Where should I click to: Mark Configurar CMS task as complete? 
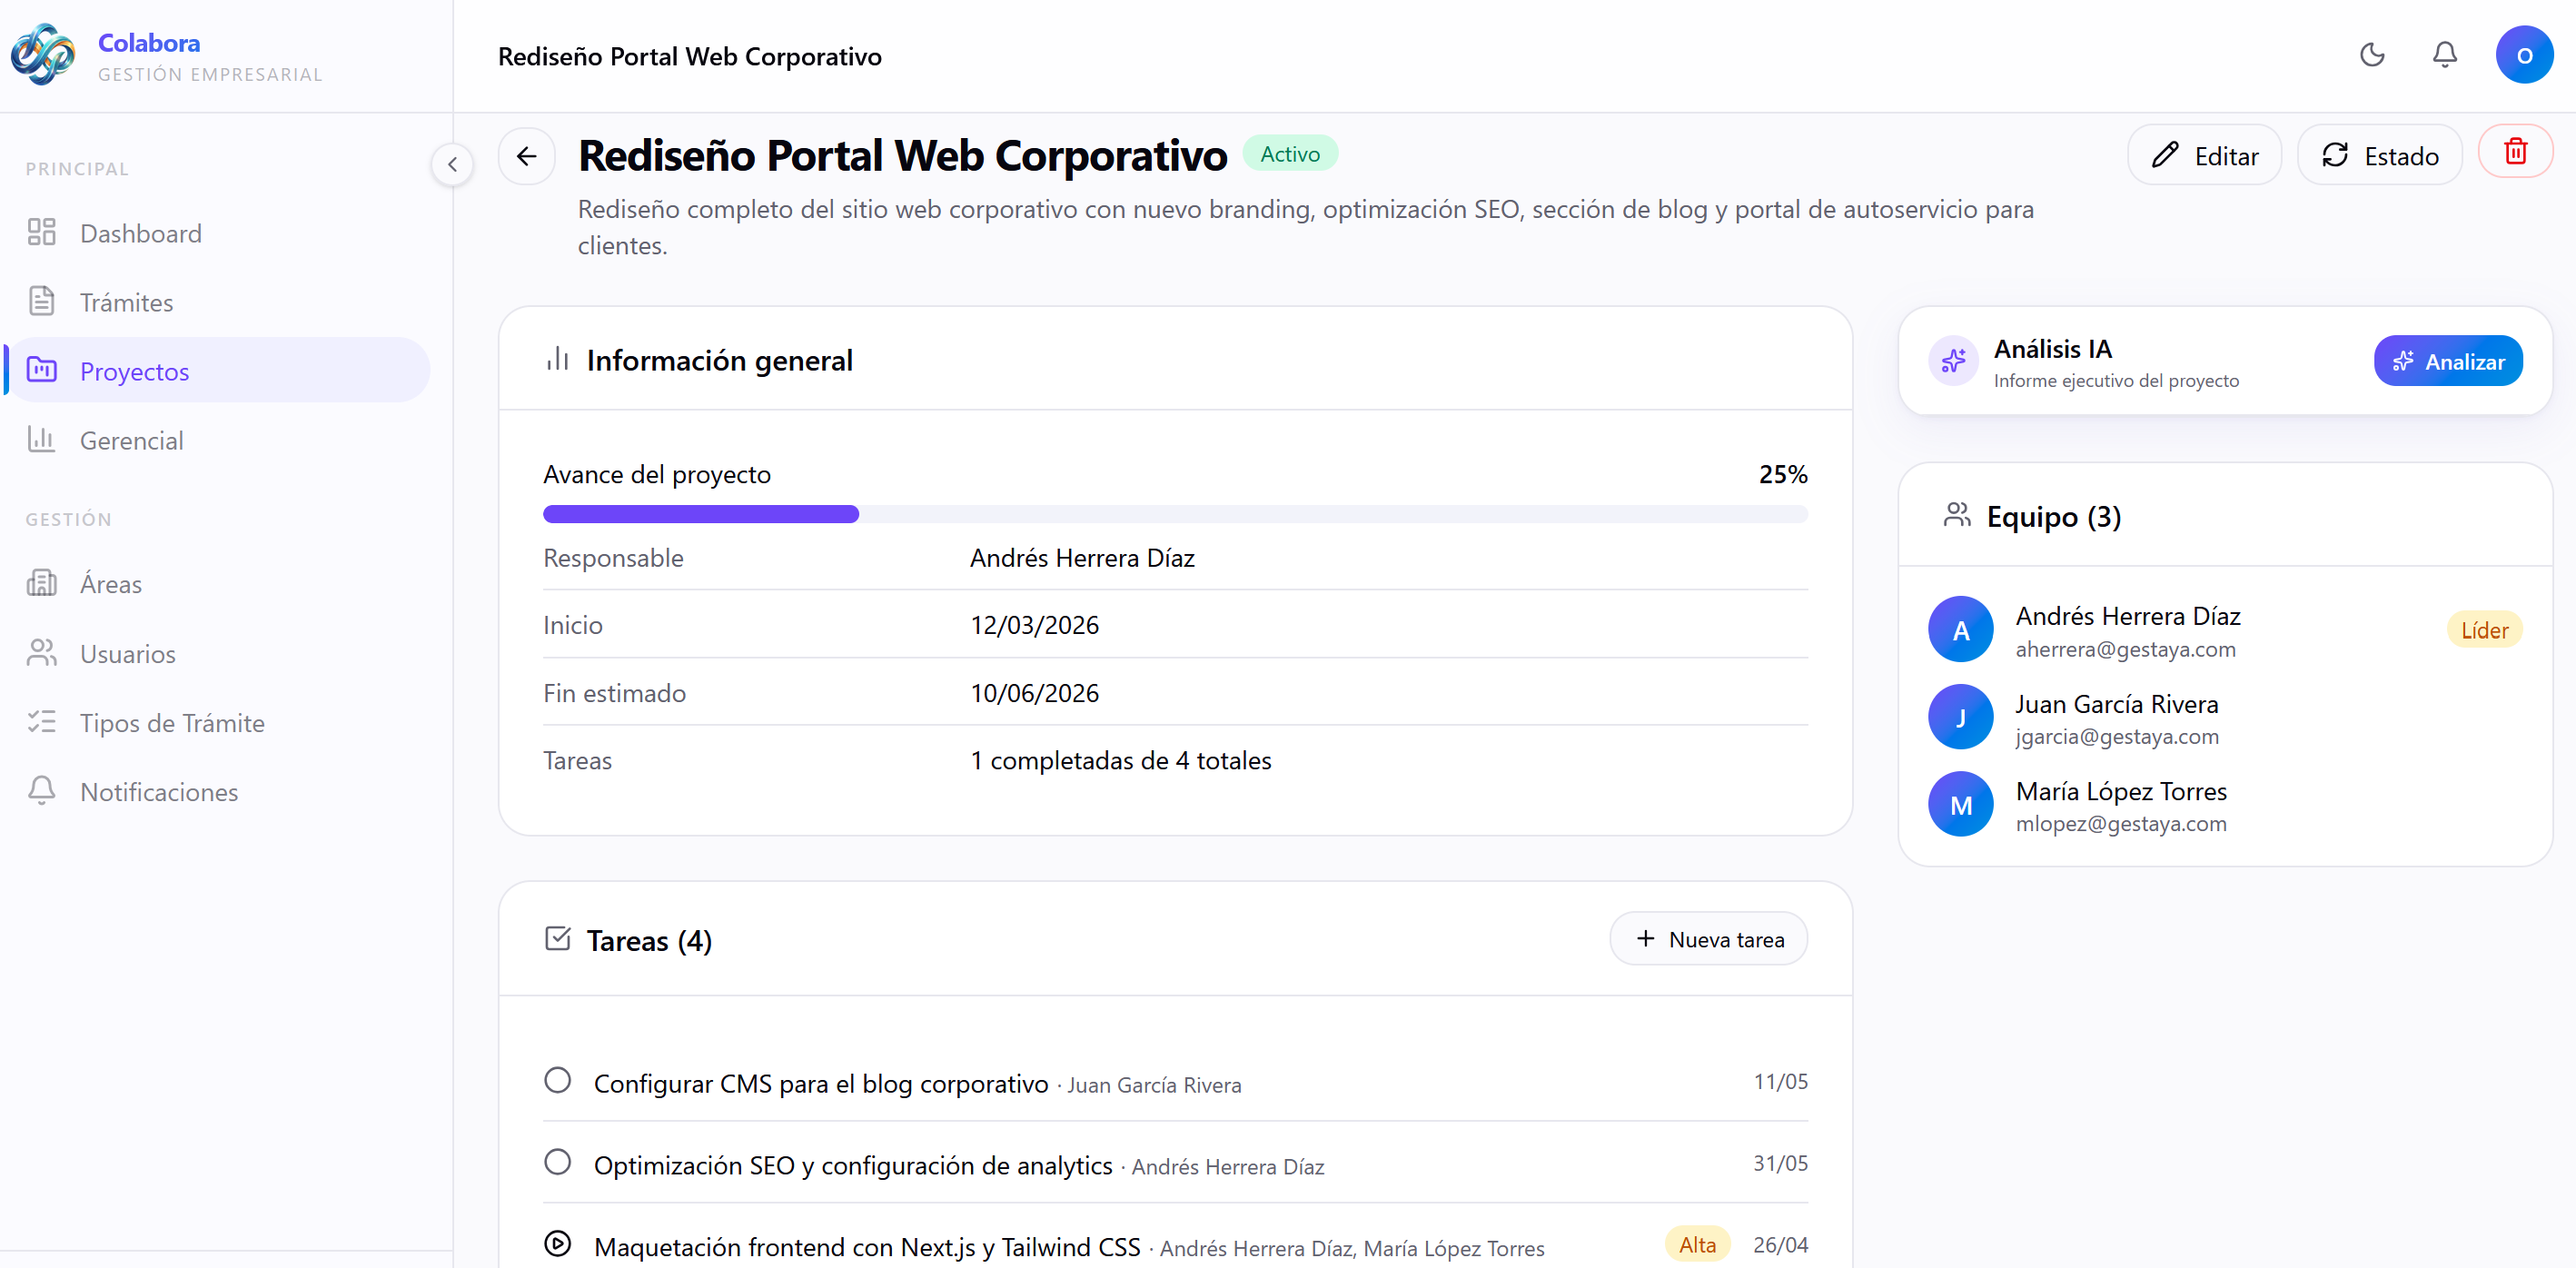(x=557, y=1081)
